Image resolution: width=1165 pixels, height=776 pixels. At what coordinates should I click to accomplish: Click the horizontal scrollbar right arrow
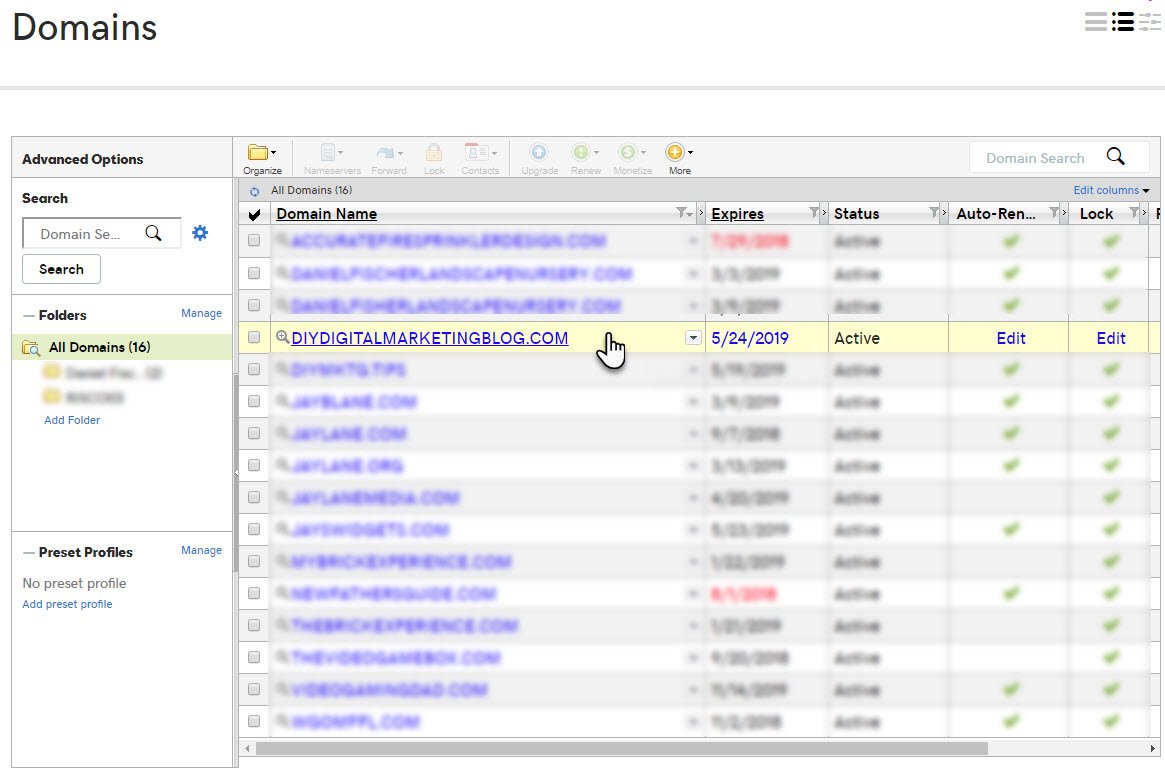1152,748
